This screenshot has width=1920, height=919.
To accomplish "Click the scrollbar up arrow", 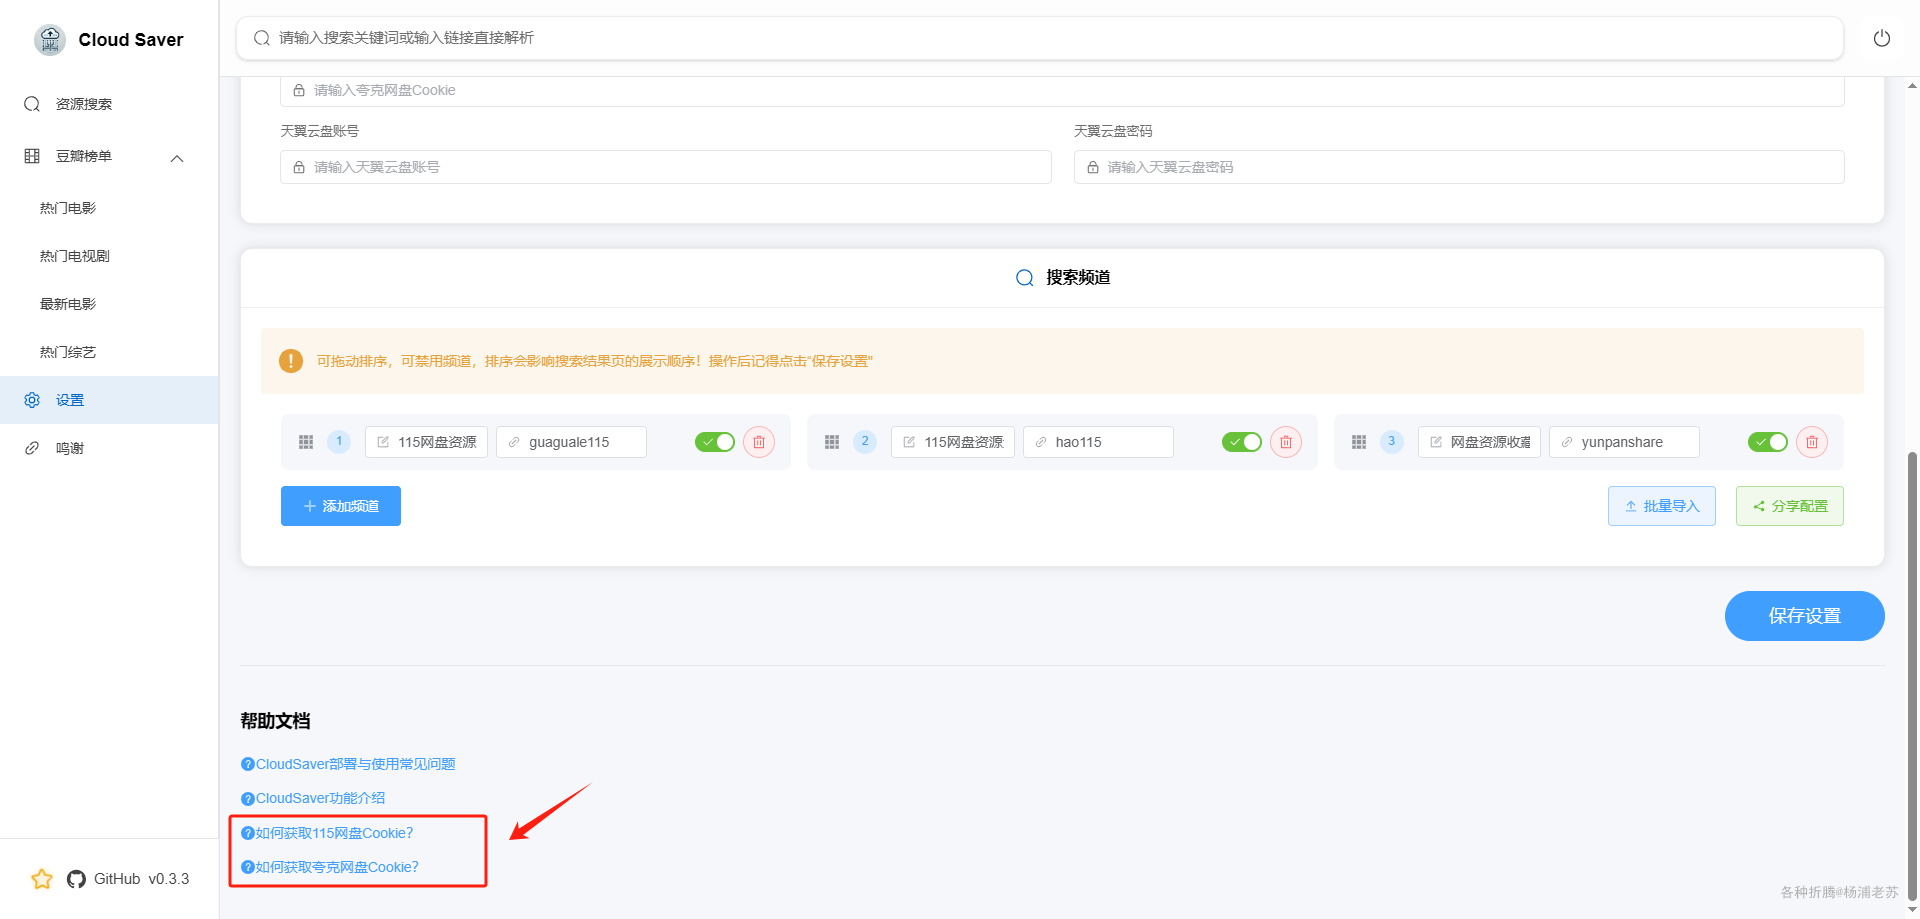I will pyautogui.click(x=1912, y=86).
